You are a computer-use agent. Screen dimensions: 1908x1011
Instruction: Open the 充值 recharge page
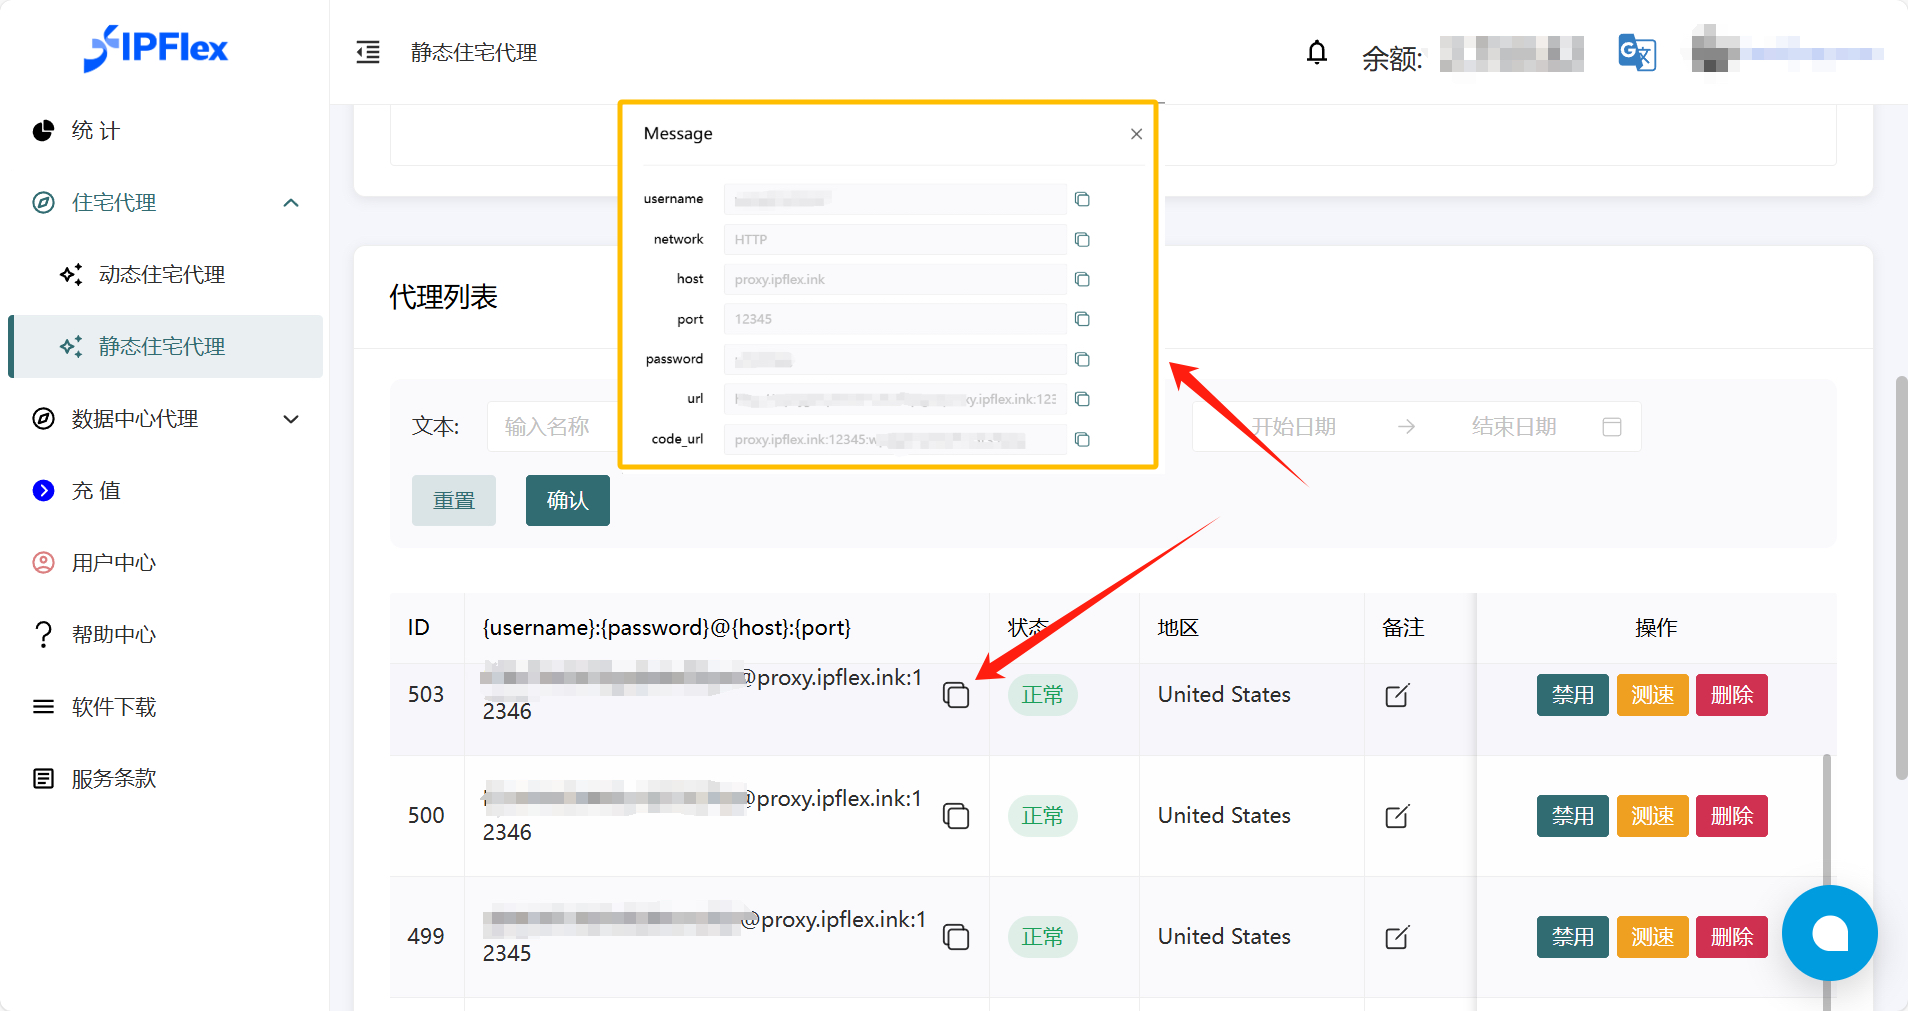click(x=96, y=491)
